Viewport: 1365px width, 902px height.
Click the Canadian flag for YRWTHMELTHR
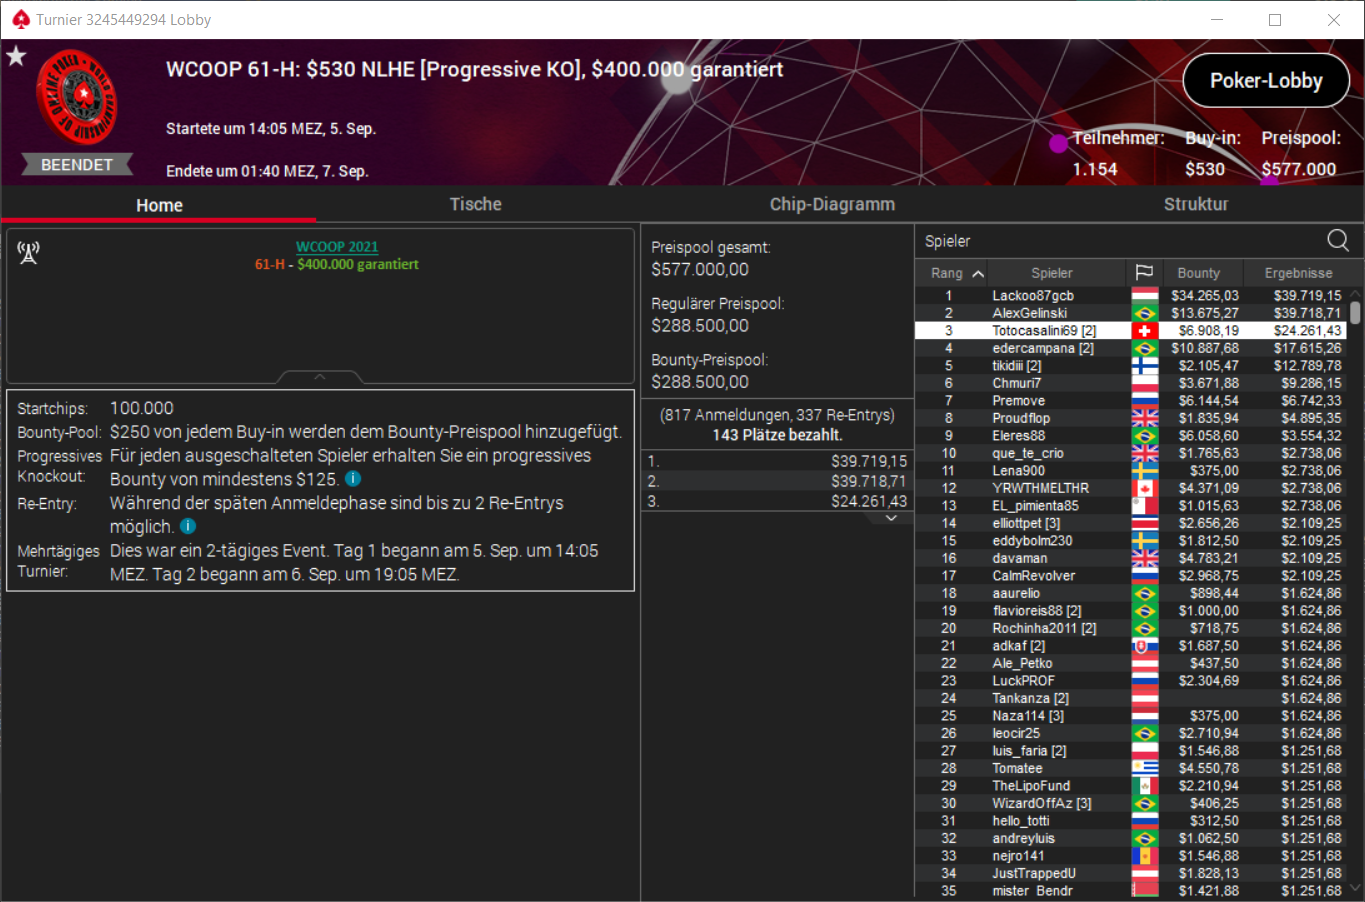pos(1144,488)
